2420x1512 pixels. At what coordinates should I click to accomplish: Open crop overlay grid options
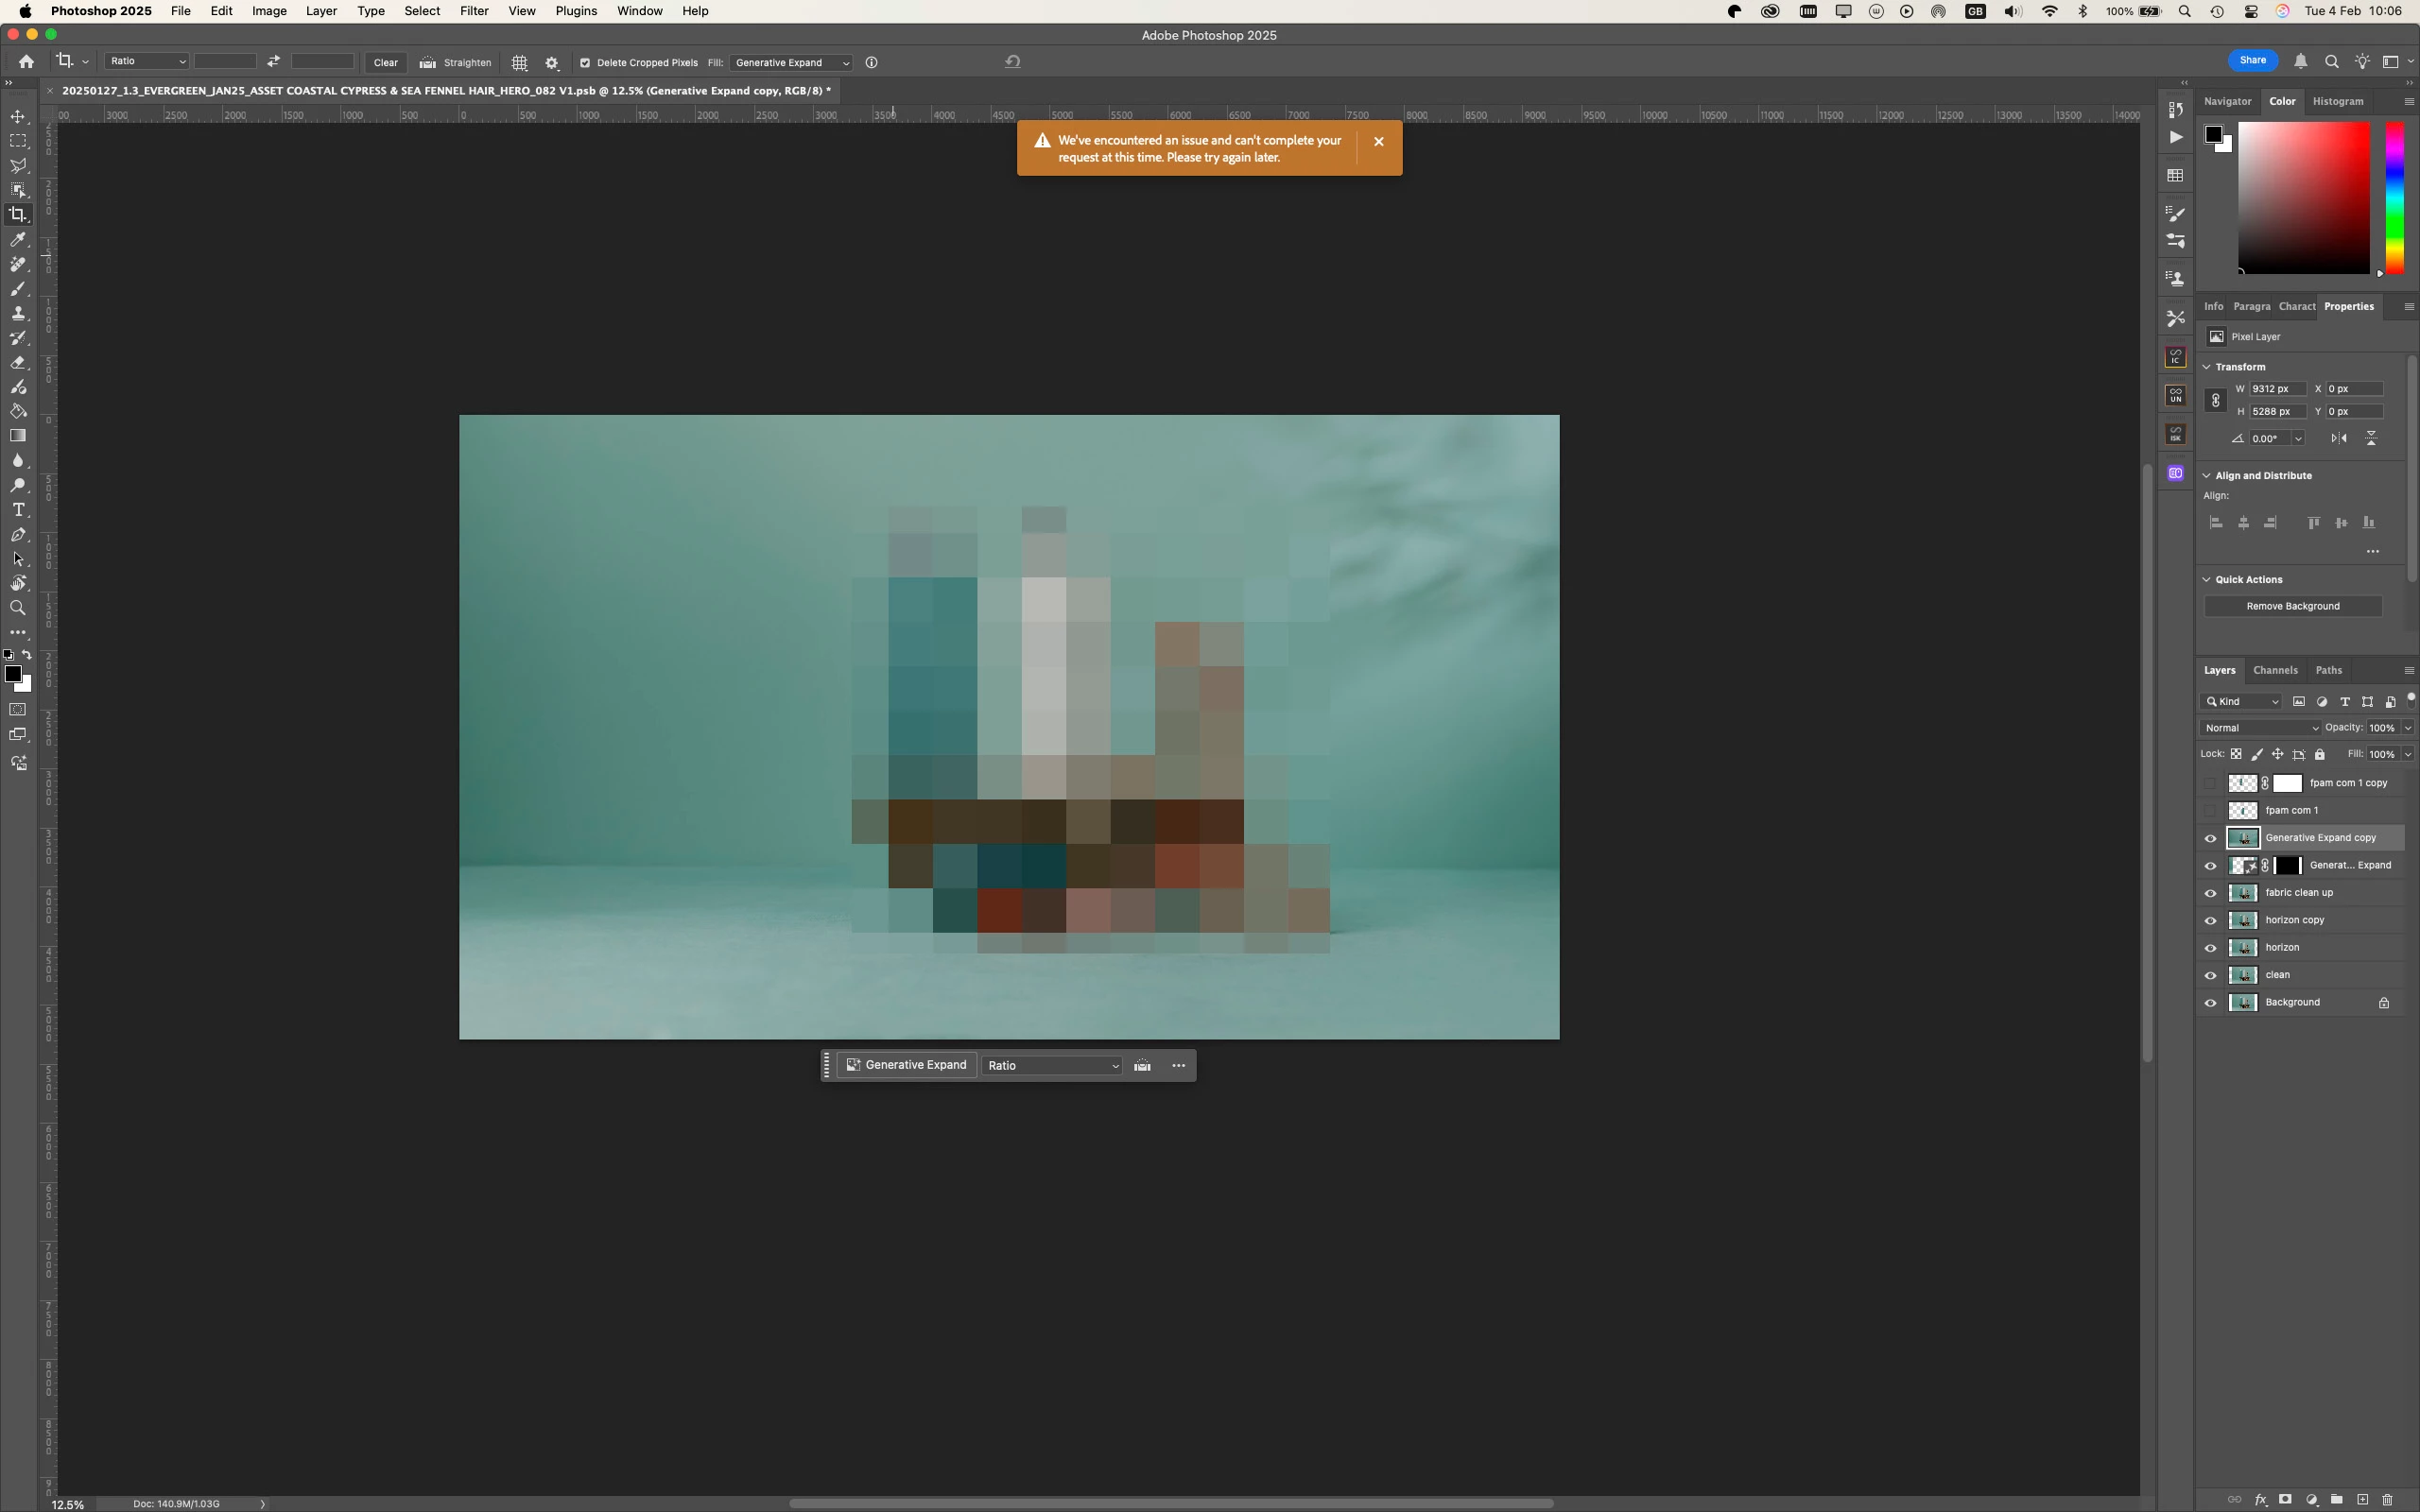[520, 62]
